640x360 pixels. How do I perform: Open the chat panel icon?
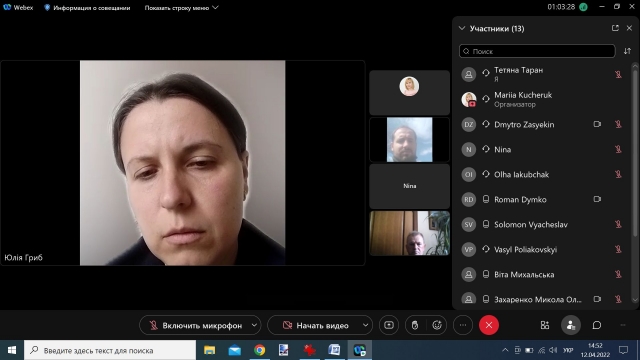597,325
